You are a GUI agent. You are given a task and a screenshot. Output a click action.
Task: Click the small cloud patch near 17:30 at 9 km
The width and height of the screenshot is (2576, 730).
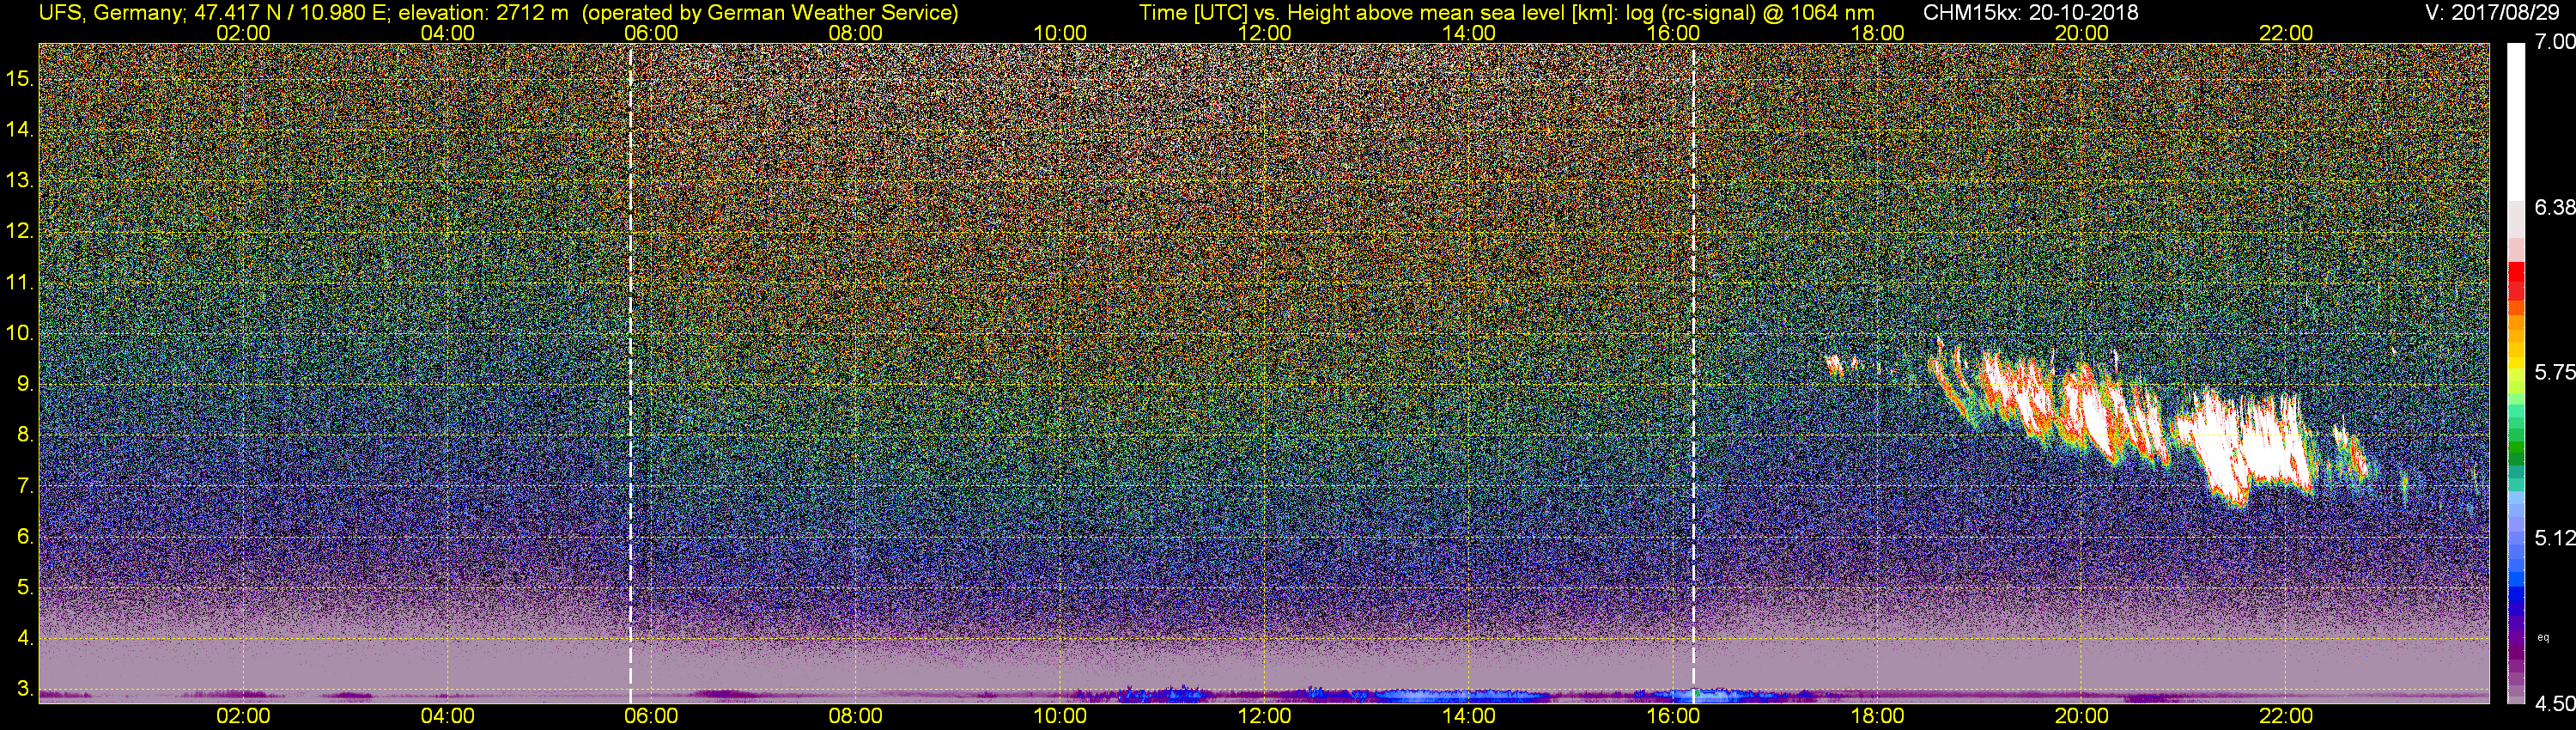coord(1834,364)
